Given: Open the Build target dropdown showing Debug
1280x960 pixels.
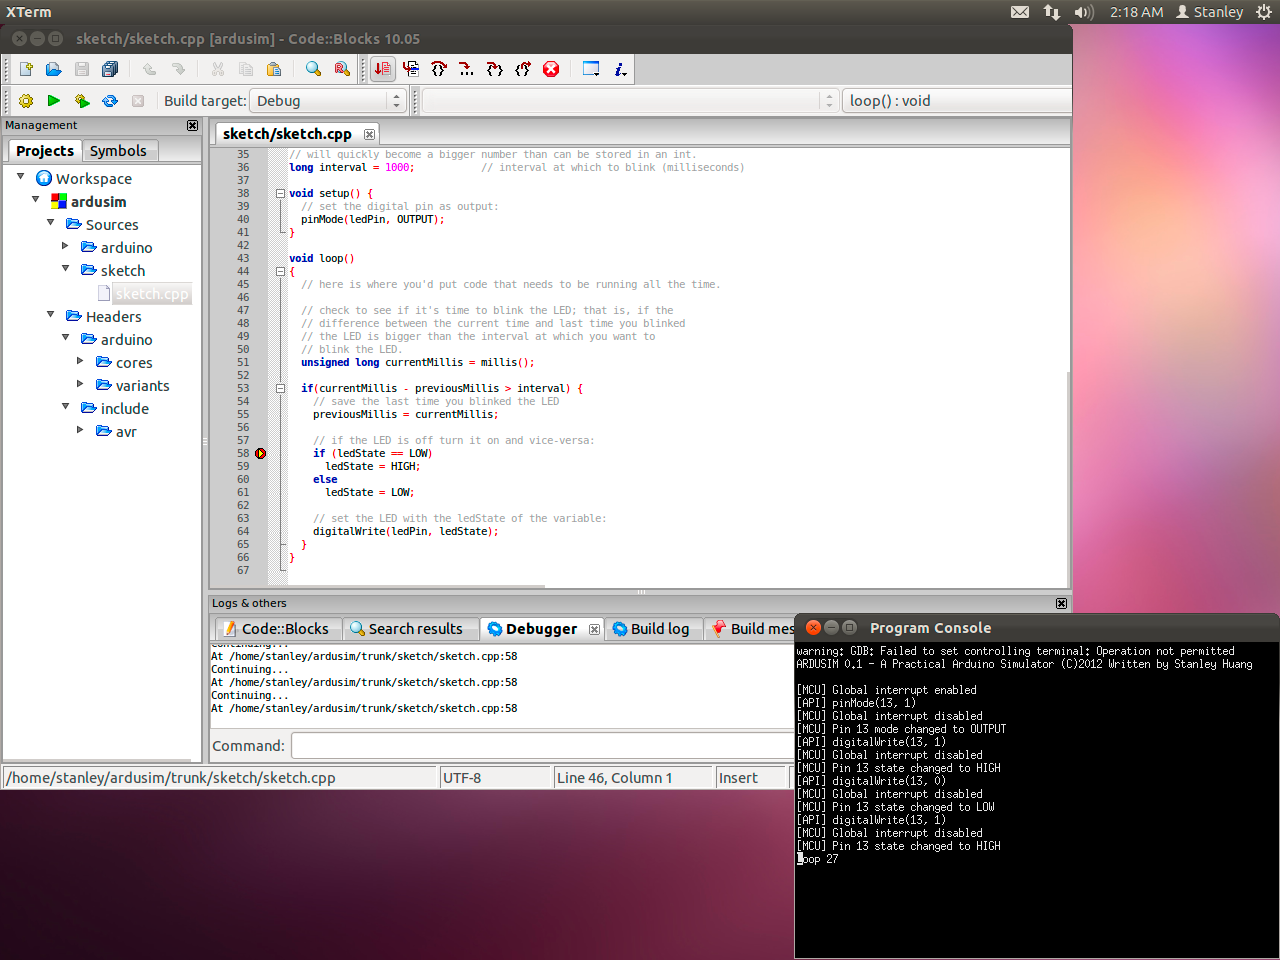Looking at the screenshot, I should point(394,100).
